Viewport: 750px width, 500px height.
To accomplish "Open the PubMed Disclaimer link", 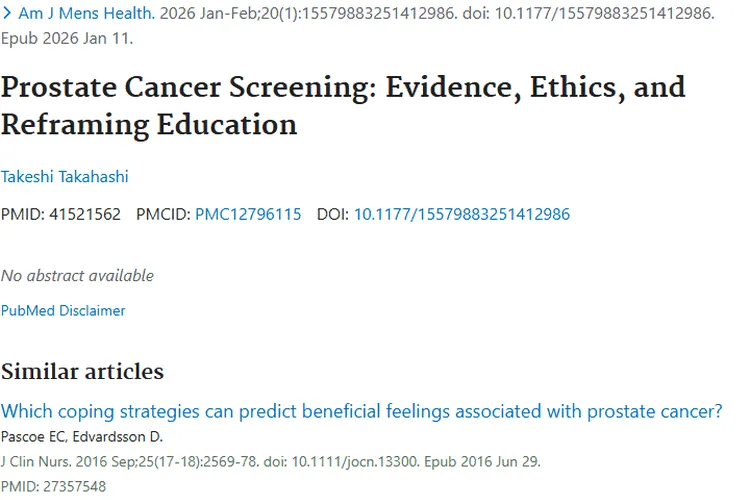I will [63, 311].
